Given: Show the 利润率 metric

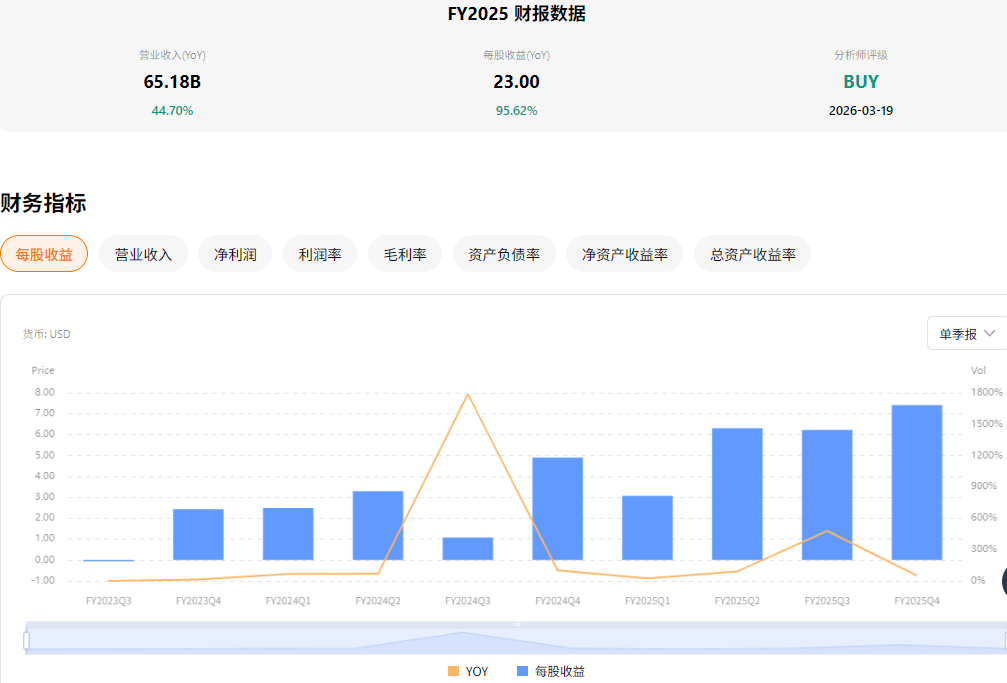Looking at the screenshot, I should pos(320,254).
